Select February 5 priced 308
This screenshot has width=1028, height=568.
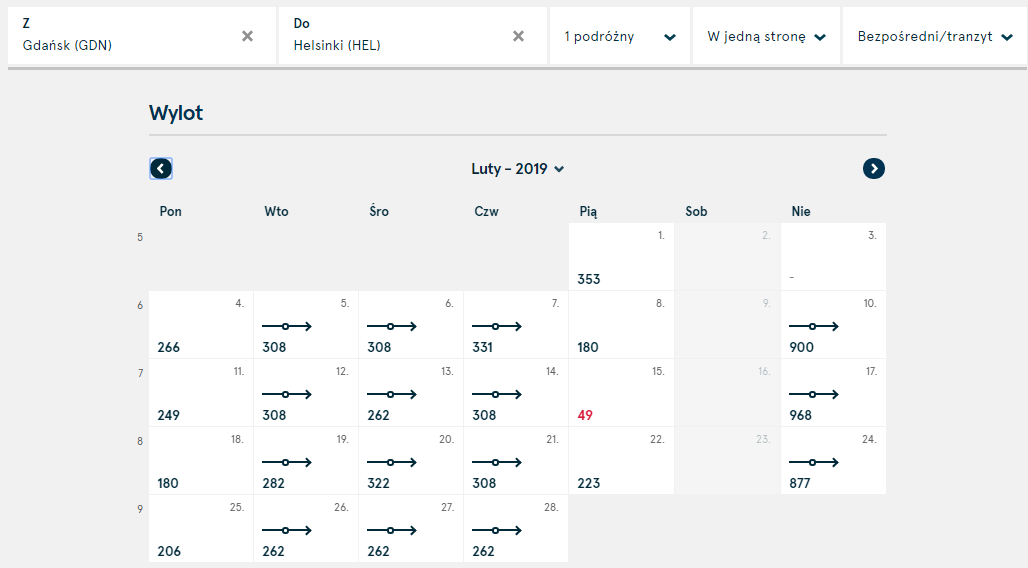tap(306, 325)
